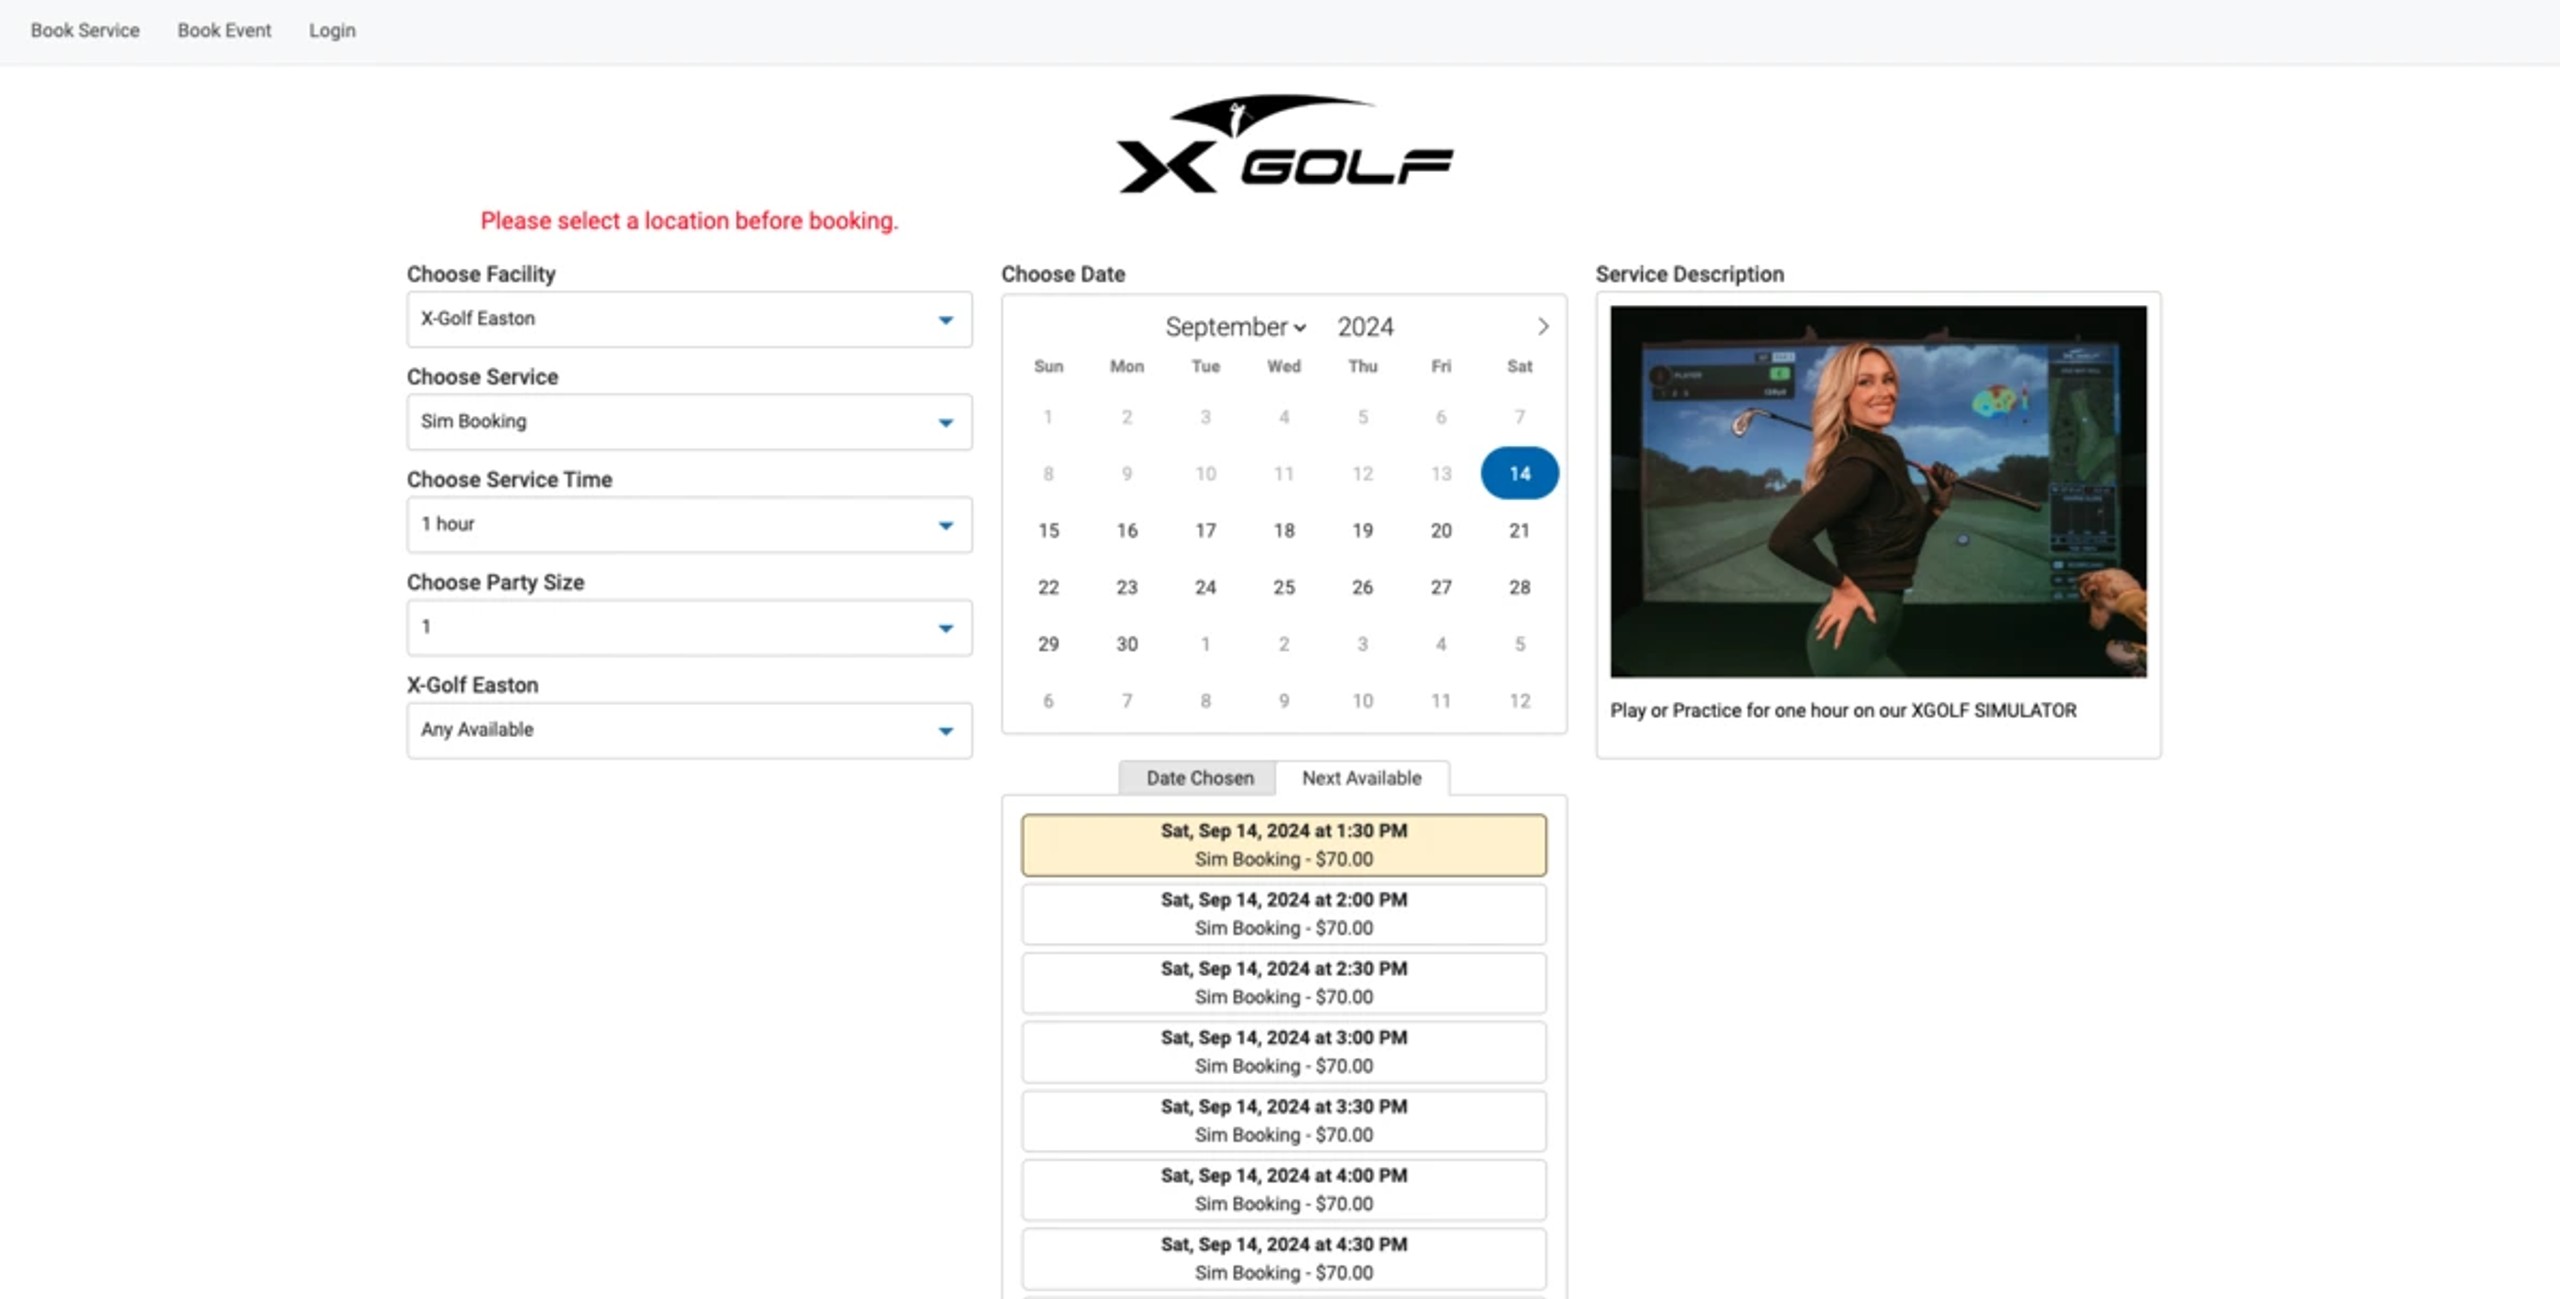Select the 3:30 PM Sim Booking slot
Viewport: 2560px width, 1299px height.
[1284, 1121]
